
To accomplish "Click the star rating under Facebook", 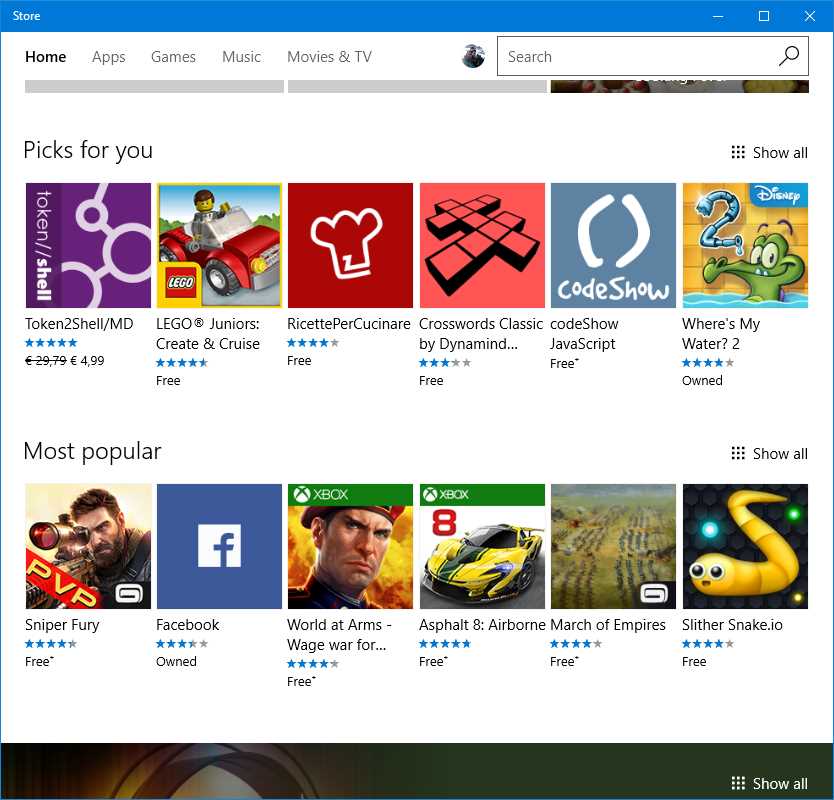I will [x=182, y=644].
